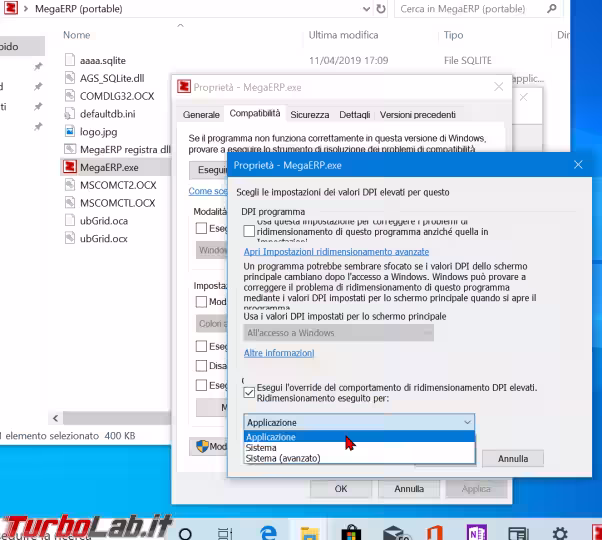Click the search magnifier in Explorer

(x=552, y=8)
